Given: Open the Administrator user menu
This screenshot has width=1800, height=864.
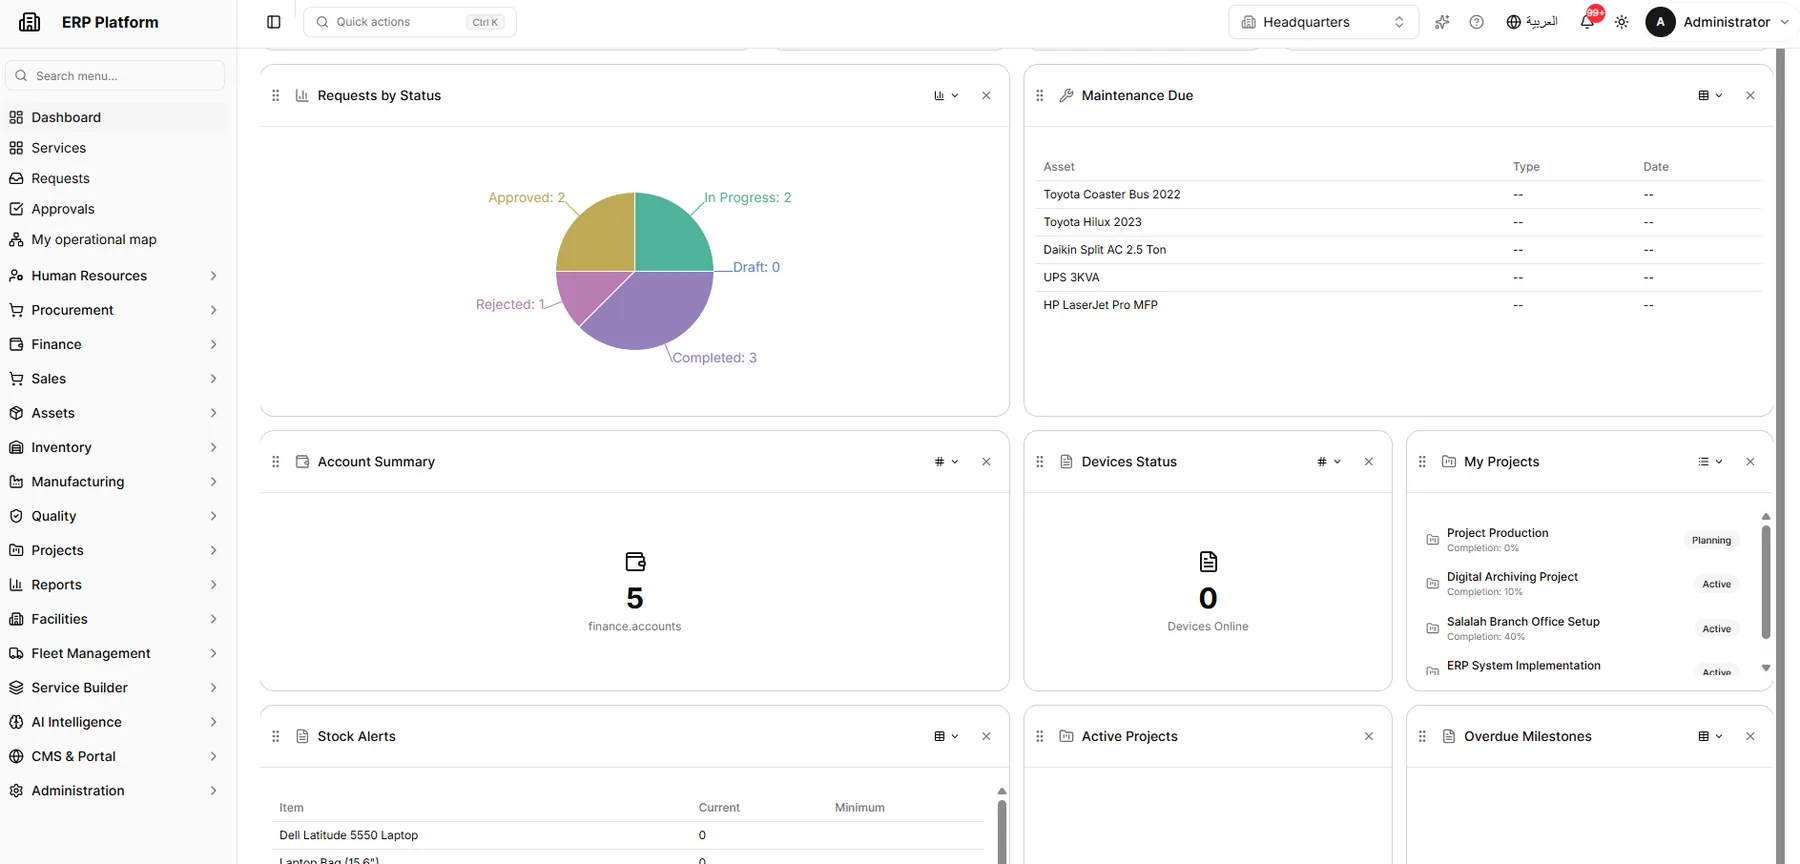Looking at the screenshot, I should click(x=1717, y=22).
